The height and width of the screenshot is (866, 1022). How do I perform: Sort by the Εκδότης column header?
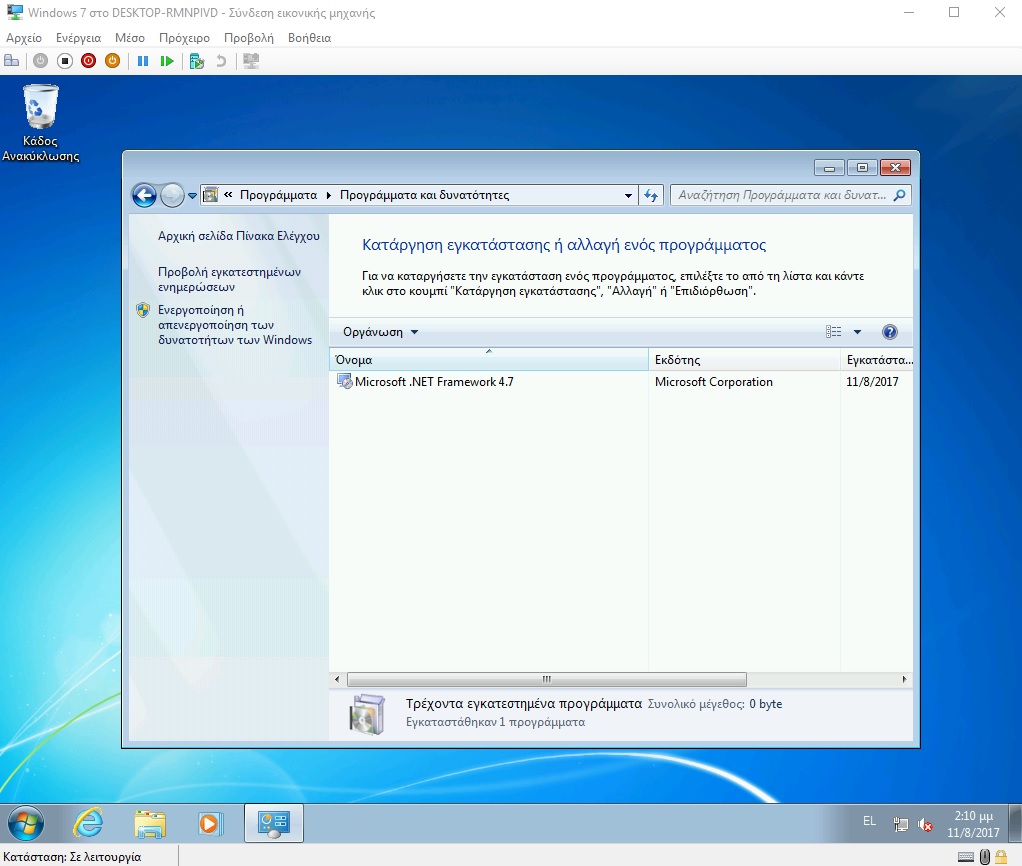click(x=744, y=360)
